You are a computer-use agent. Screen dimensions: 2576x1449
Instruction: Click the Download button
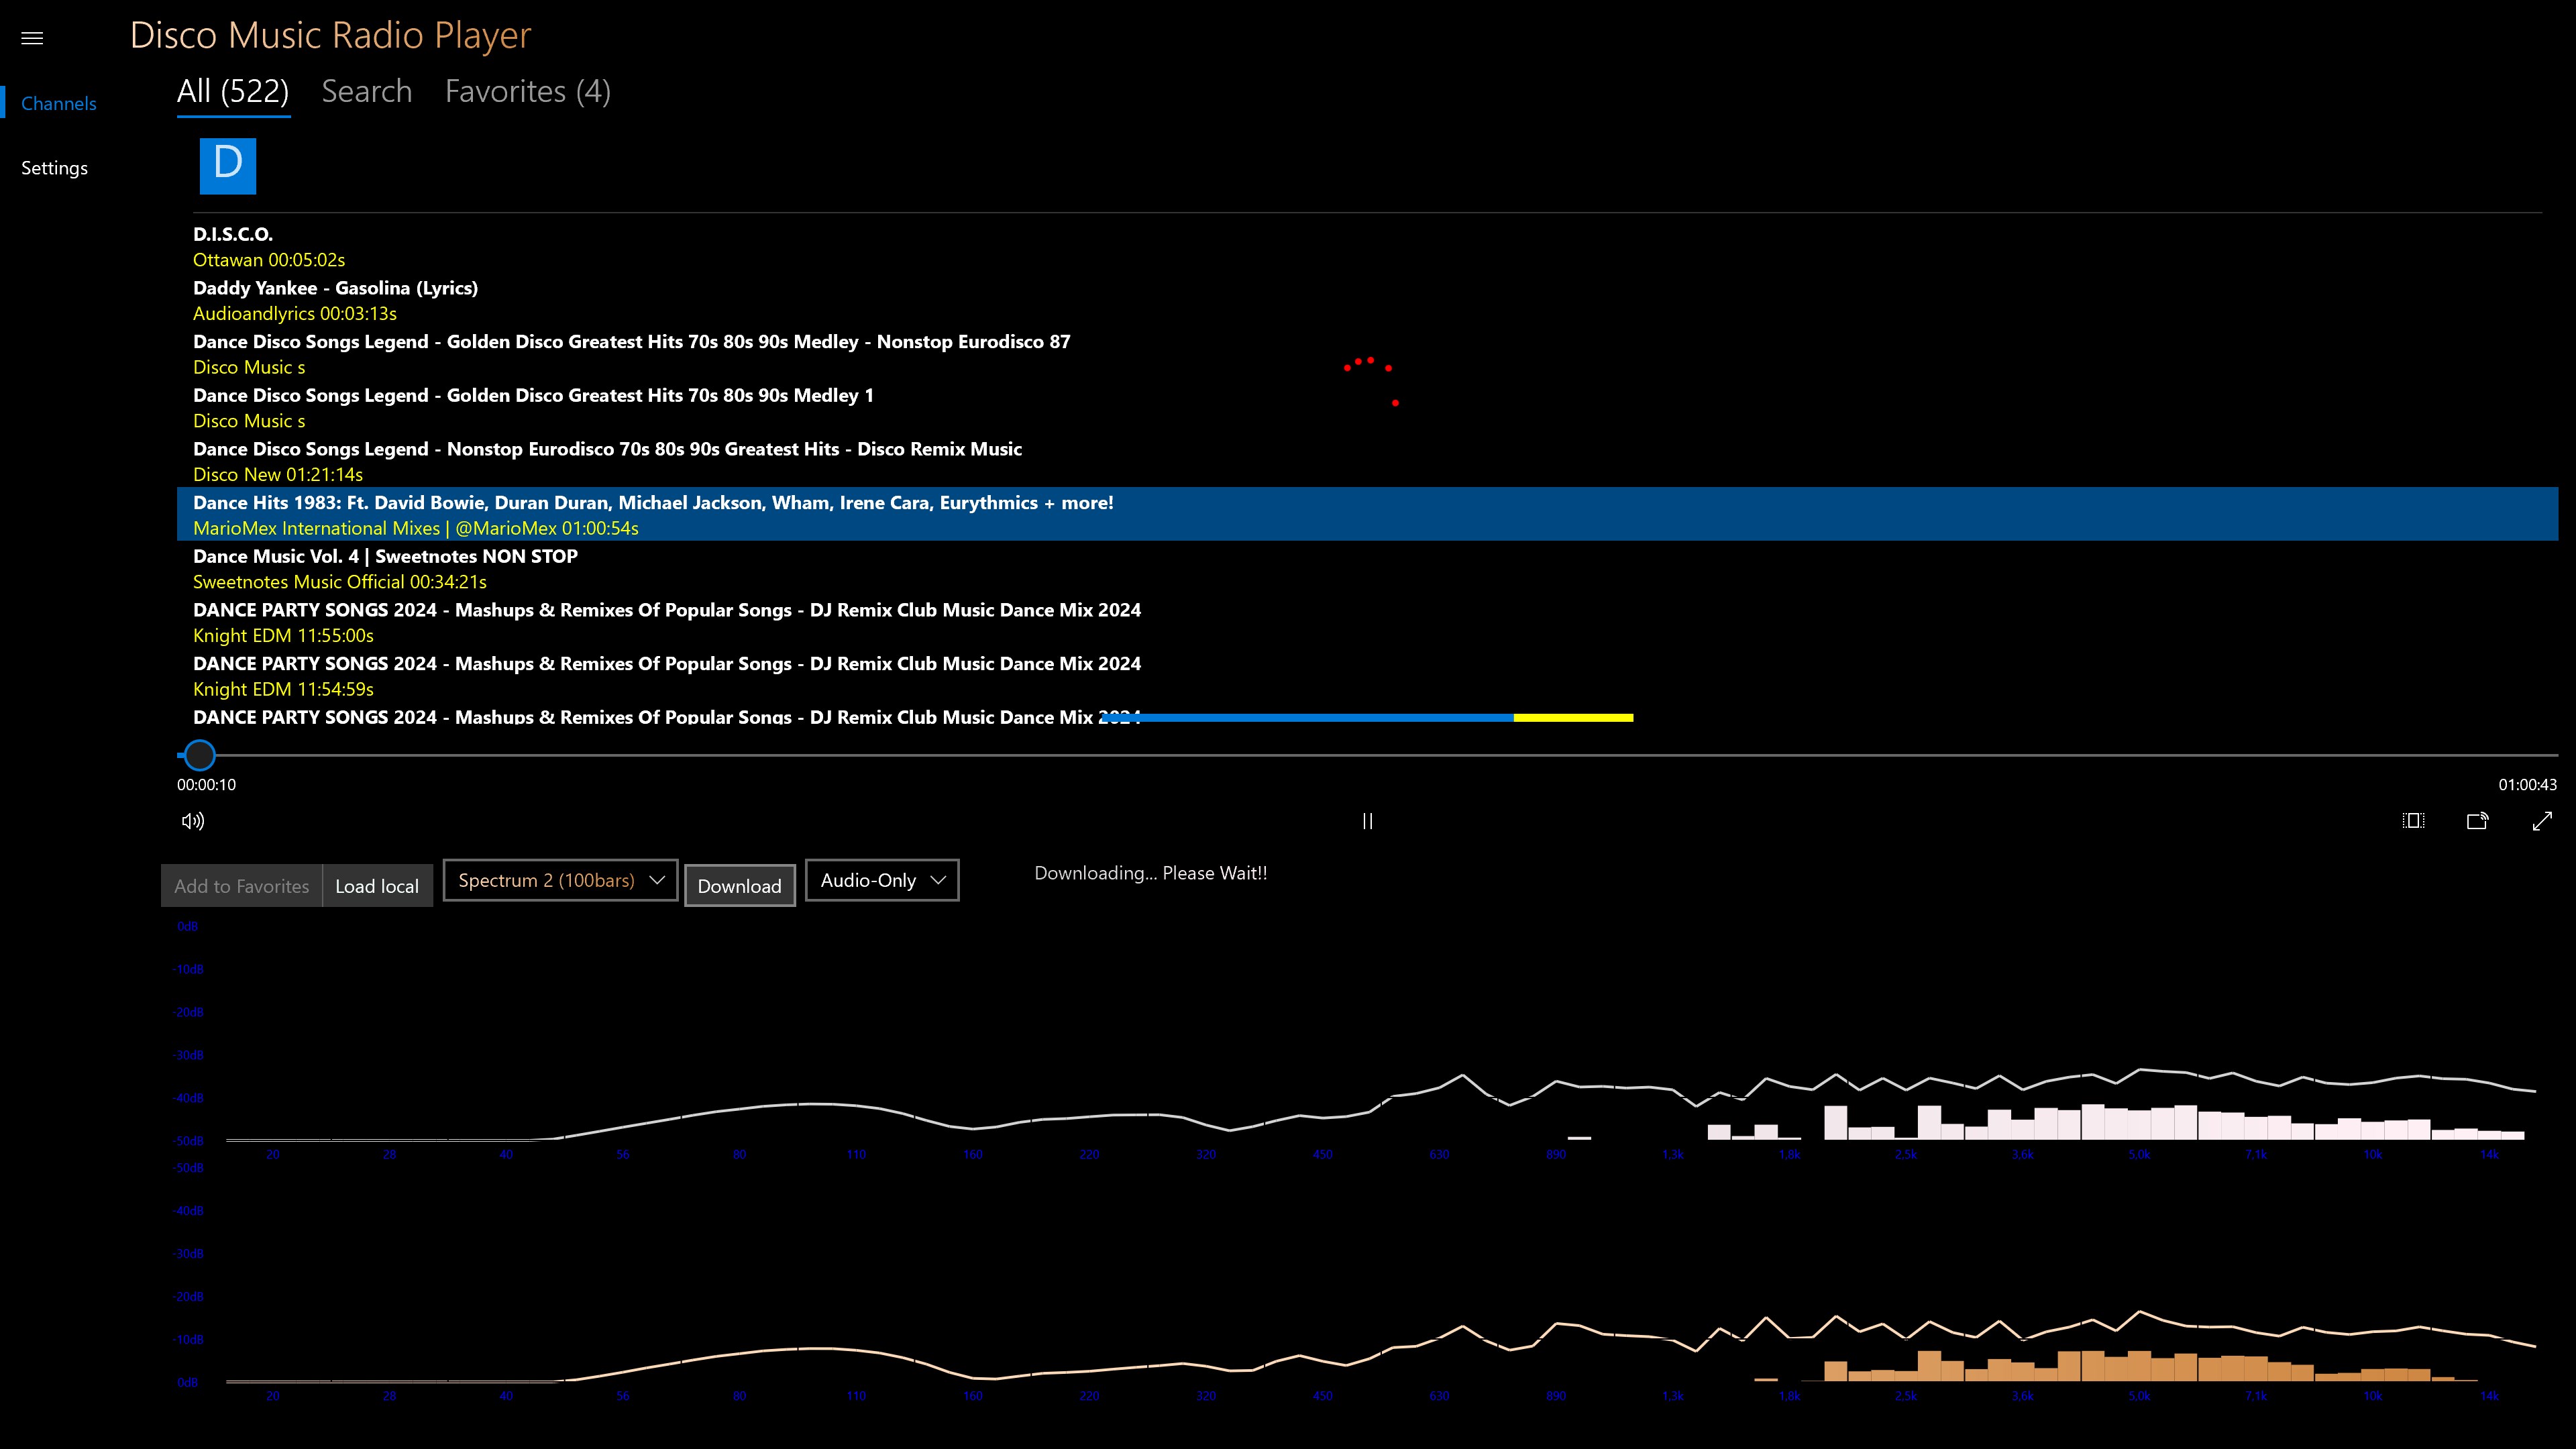pyautogui.click(x=739, y=886)
